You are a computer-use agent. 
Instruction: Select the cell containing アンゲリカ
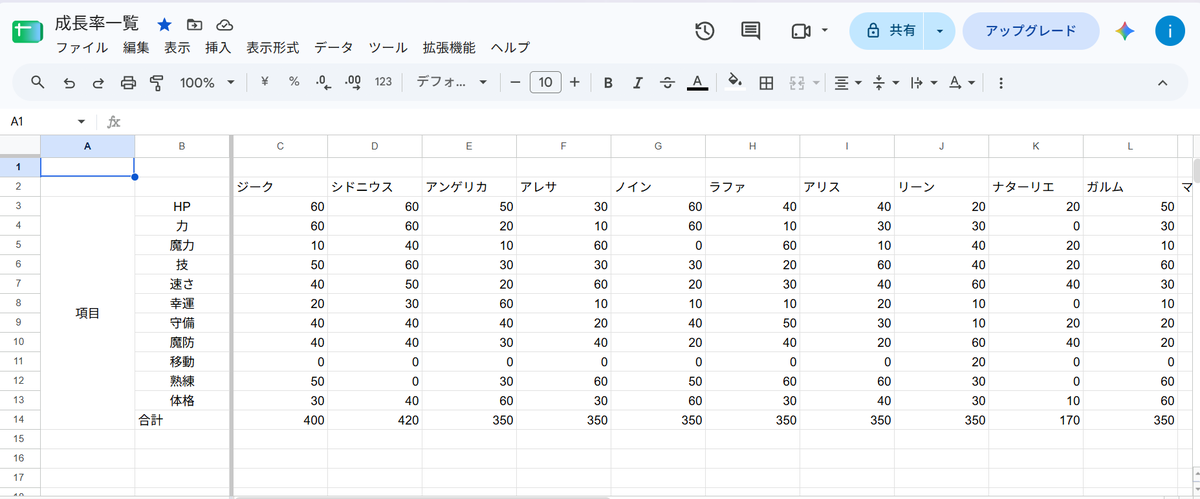pos(469,187)
